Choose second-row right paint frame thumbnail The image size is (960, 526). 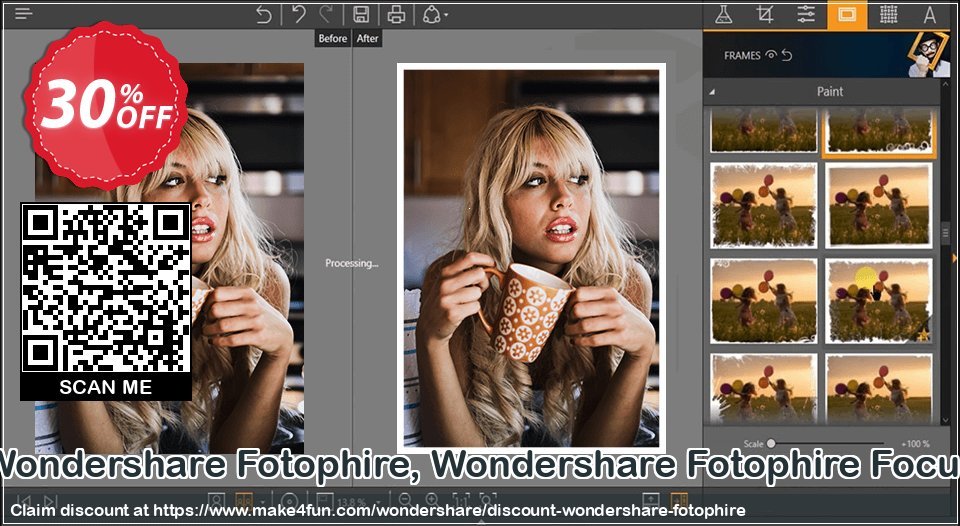point(879,205)
